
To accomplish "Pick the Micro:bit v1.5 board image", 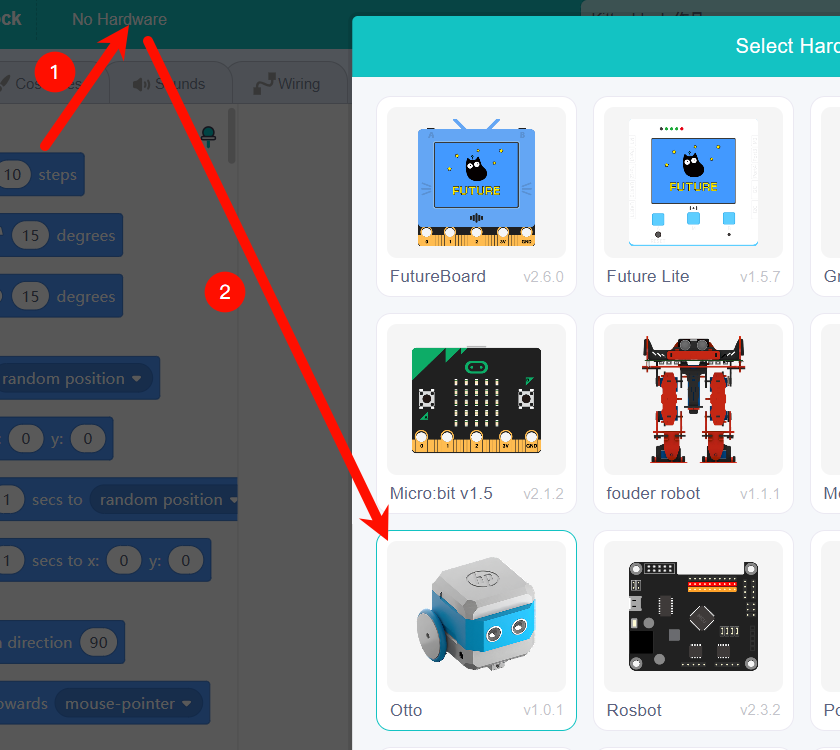I will tap(476, 398).
